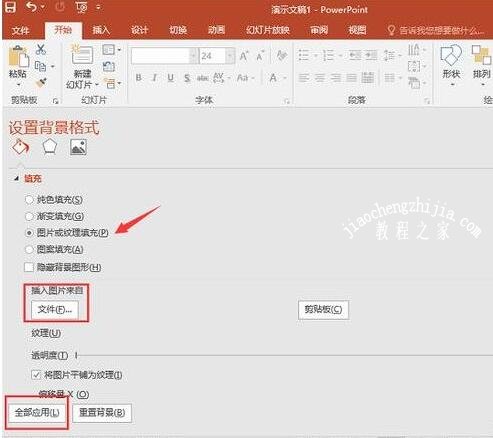Switch to the 切换 ribbon tab
The height and width of the screenshot is (438, 493).
pos(178,30)
